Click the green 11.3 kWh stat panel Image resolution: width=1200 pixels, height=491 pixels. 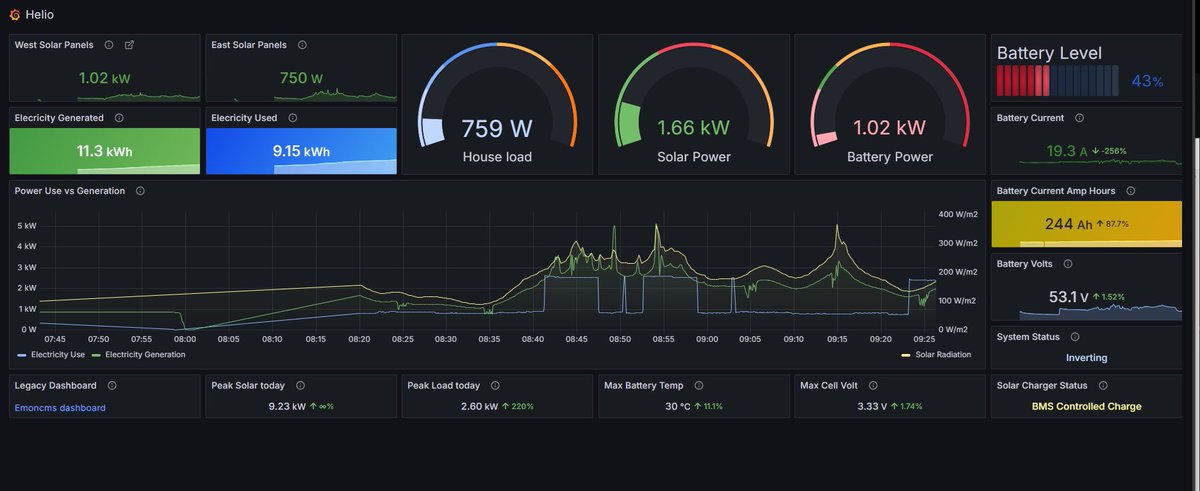[x=105, y=151]
